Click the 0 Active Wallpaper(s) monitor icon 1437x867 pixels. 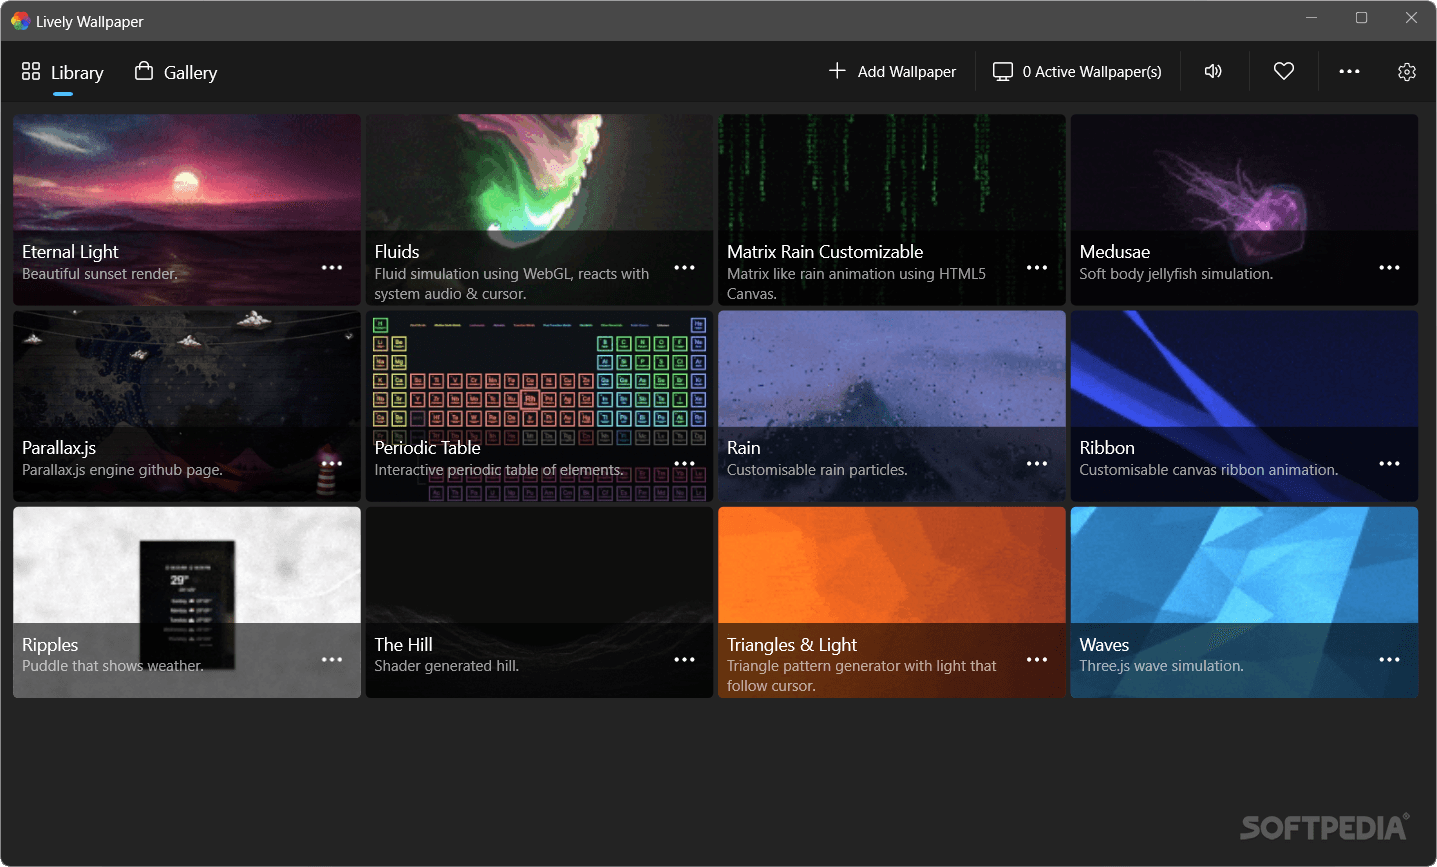pyautogui.click(x=1001, y=71)
